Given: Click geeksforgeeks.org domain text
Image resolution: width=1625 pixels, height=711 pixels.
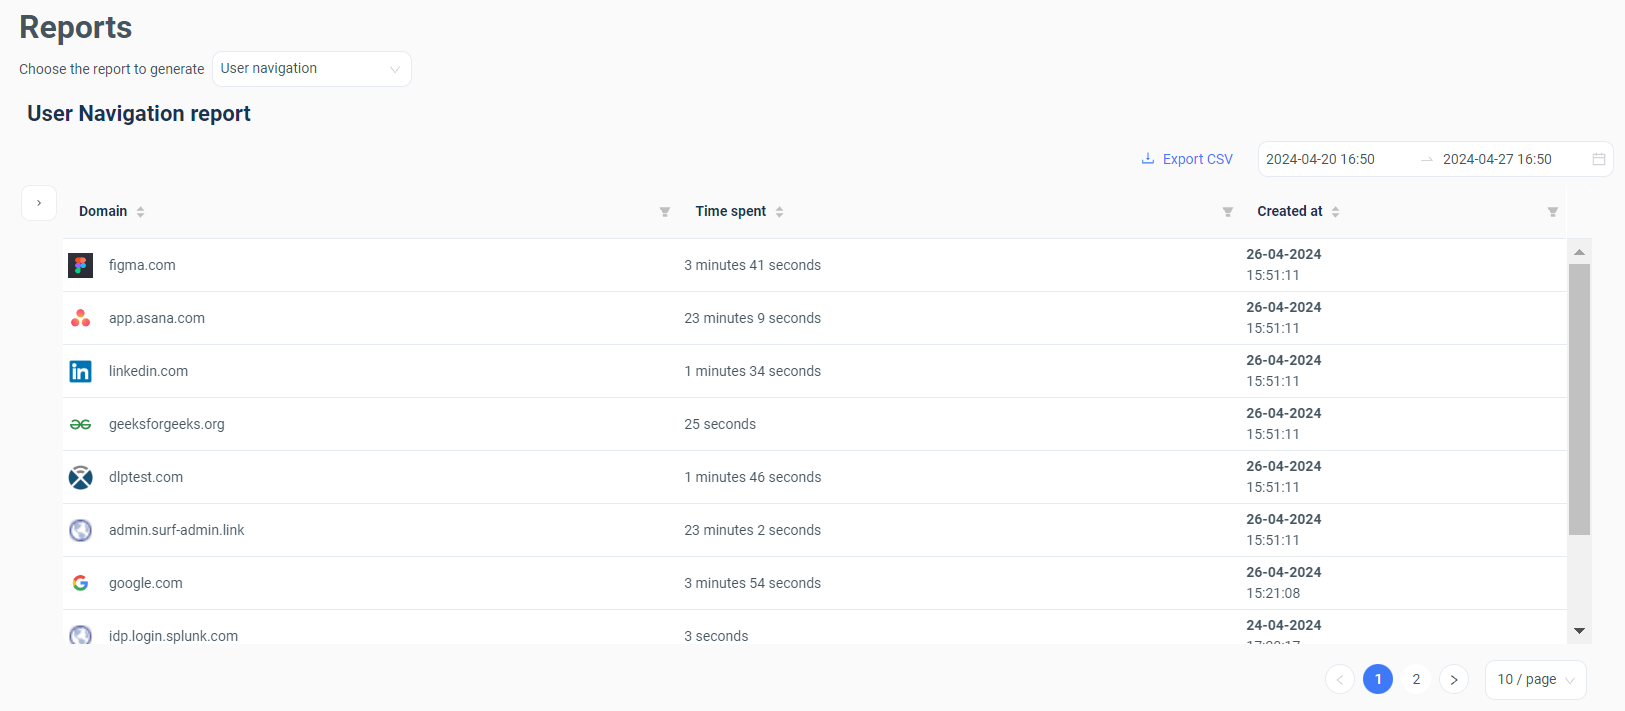Looking at the screenshot, I should tap(167, 424).
